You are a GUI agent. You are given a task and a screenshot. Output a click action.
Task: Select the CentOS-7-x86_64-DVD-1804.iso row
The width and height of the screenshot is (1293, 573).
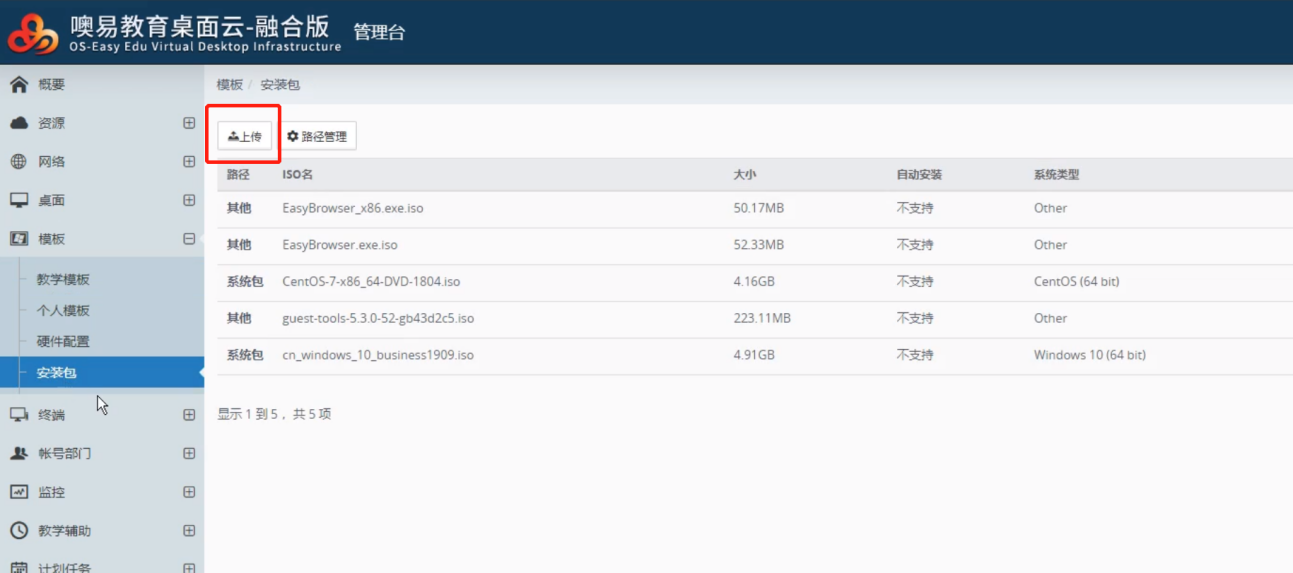(371, 282)
